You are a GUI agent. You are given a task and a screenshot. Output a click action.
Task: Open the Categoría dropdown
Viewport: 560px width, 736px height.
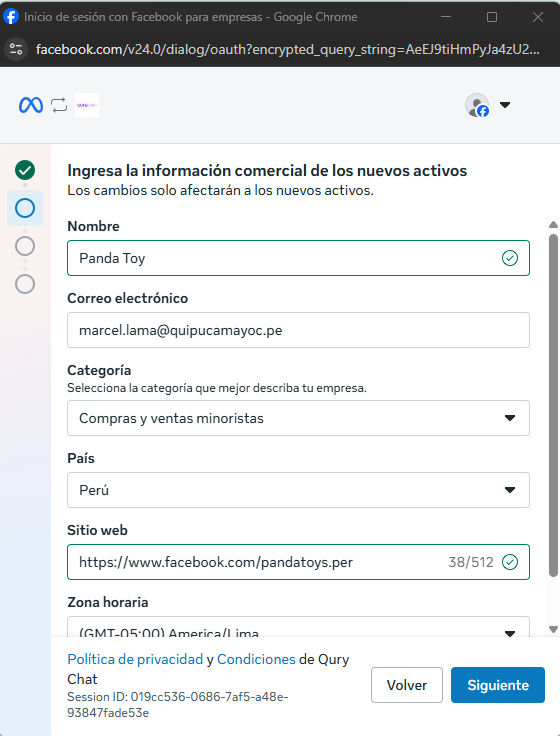click(x=299, y=418)
